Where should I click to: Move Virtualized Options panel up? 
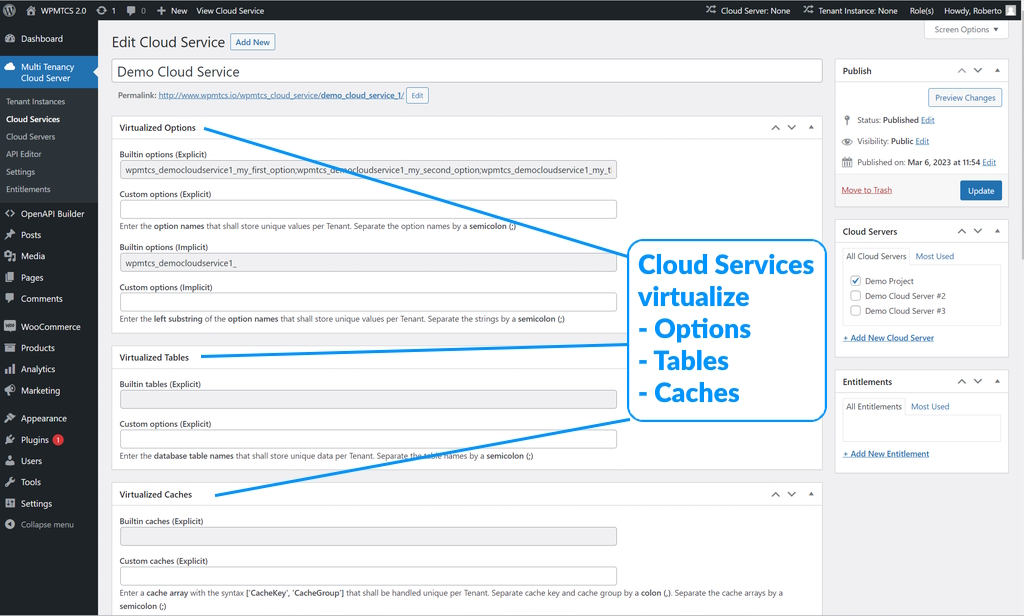point(775,127)
